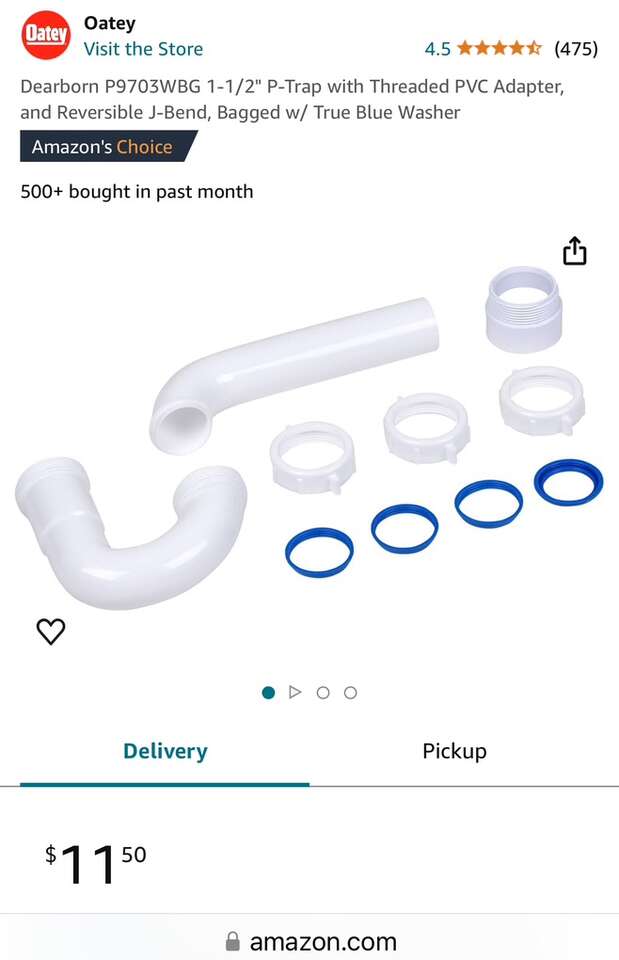Select the Delivery tab

[x=165, y=751]
